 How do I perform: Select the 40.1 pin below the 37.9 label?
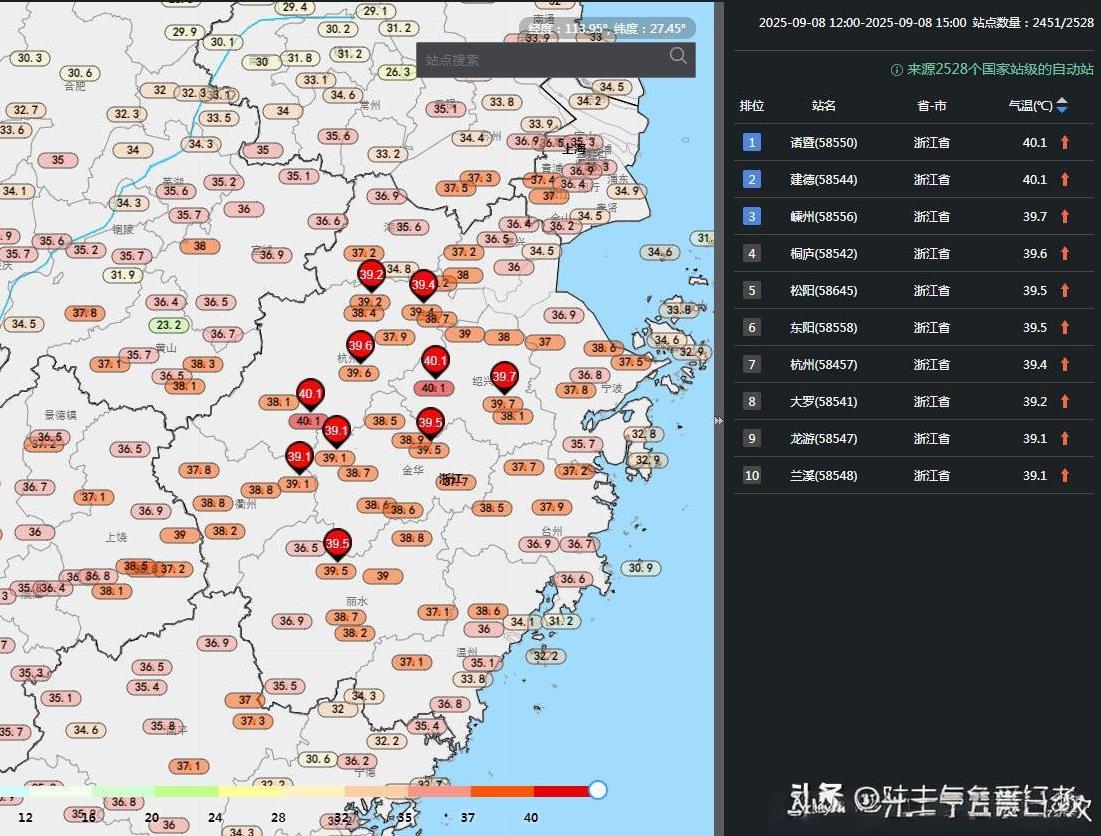tap(435, 362)
